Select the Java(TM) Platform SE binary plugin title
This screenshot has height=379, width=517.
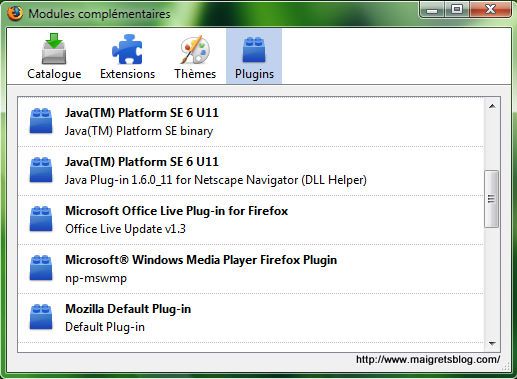pos(142,113)
